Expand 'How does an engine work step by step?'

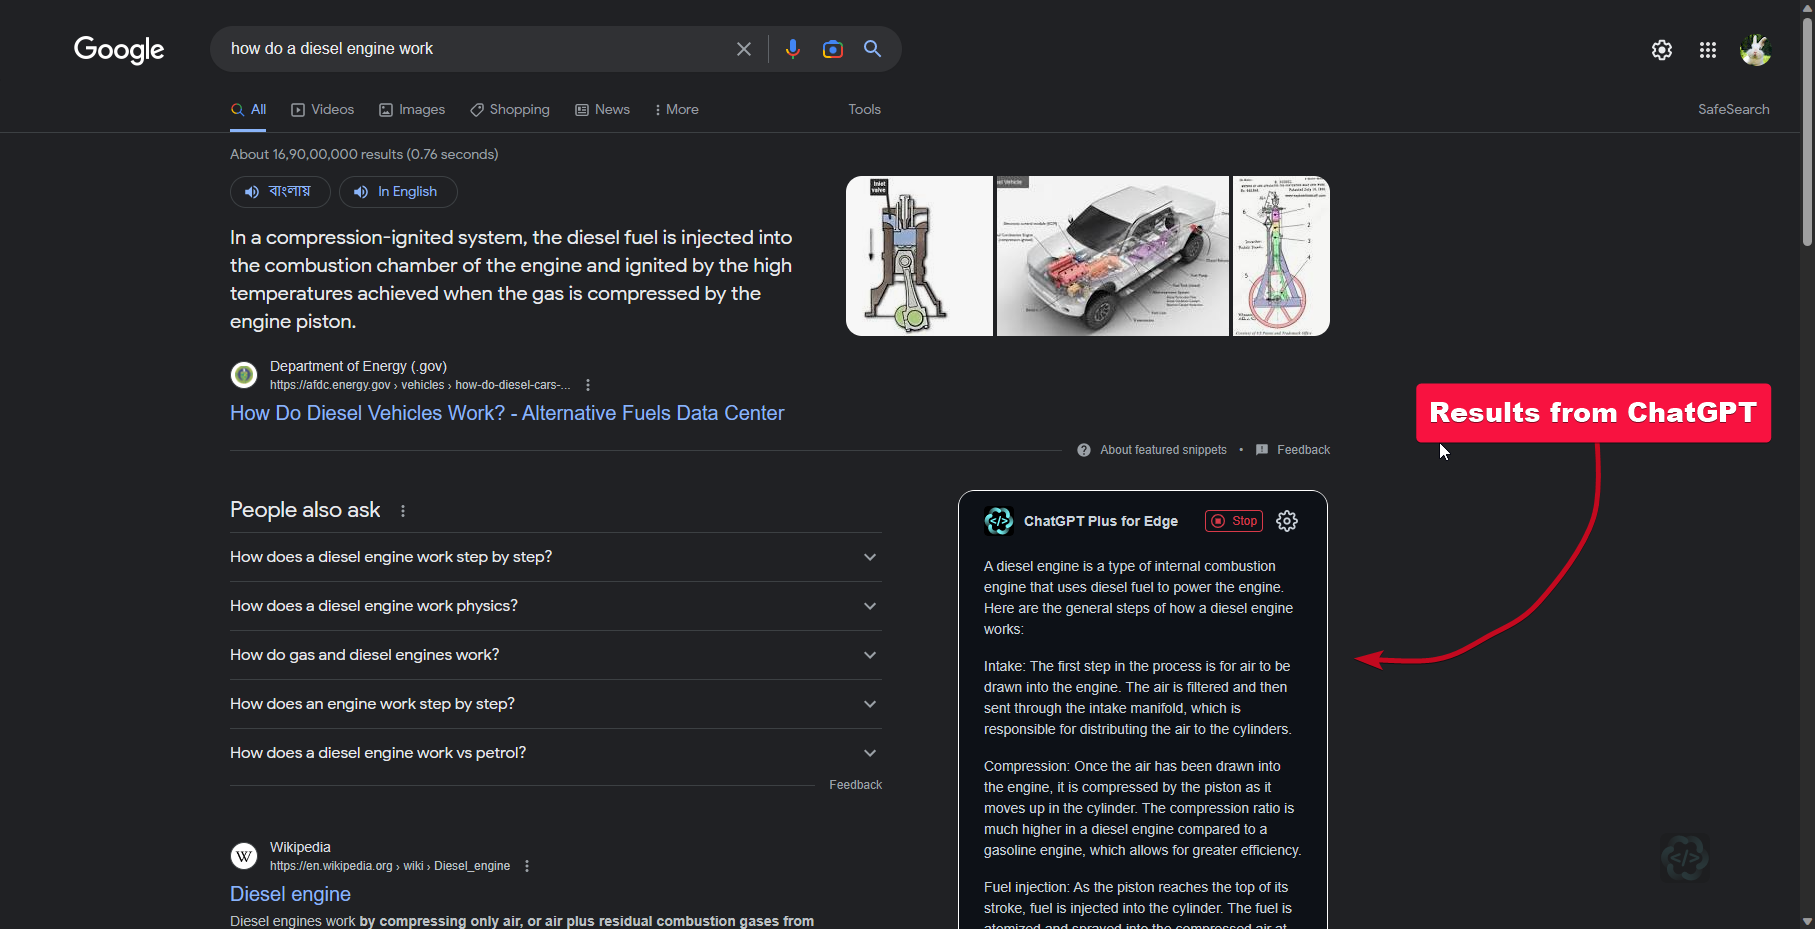(556, 704)
